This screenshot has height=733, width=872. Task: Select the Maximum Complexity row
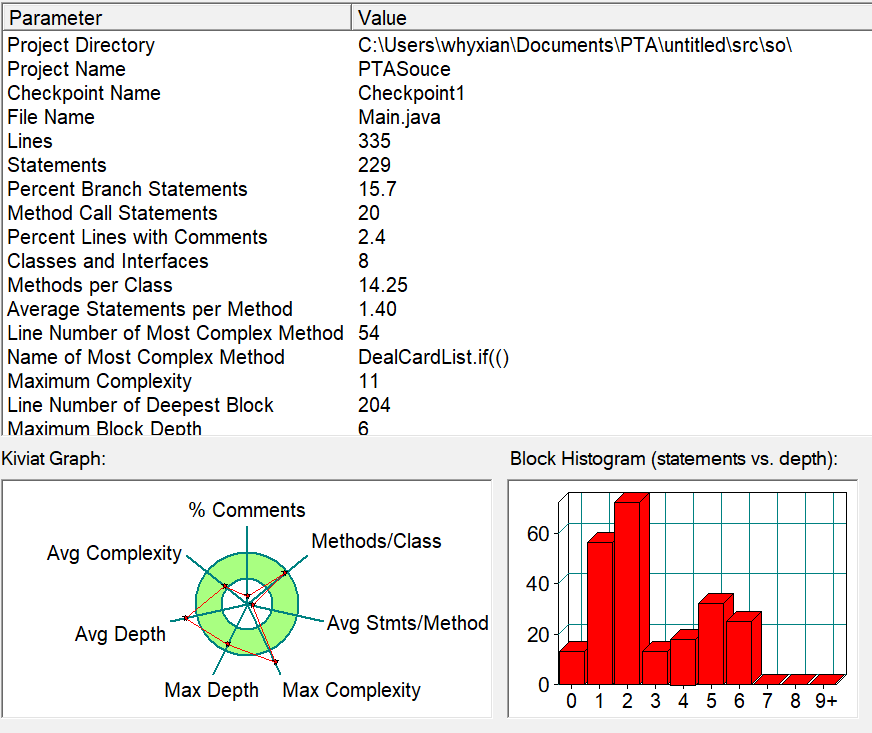point(436,381)
